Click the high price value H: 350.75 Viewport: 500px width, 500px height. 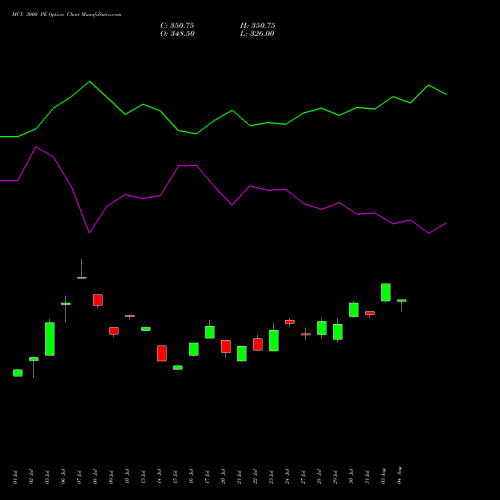(x=258, y=26)
